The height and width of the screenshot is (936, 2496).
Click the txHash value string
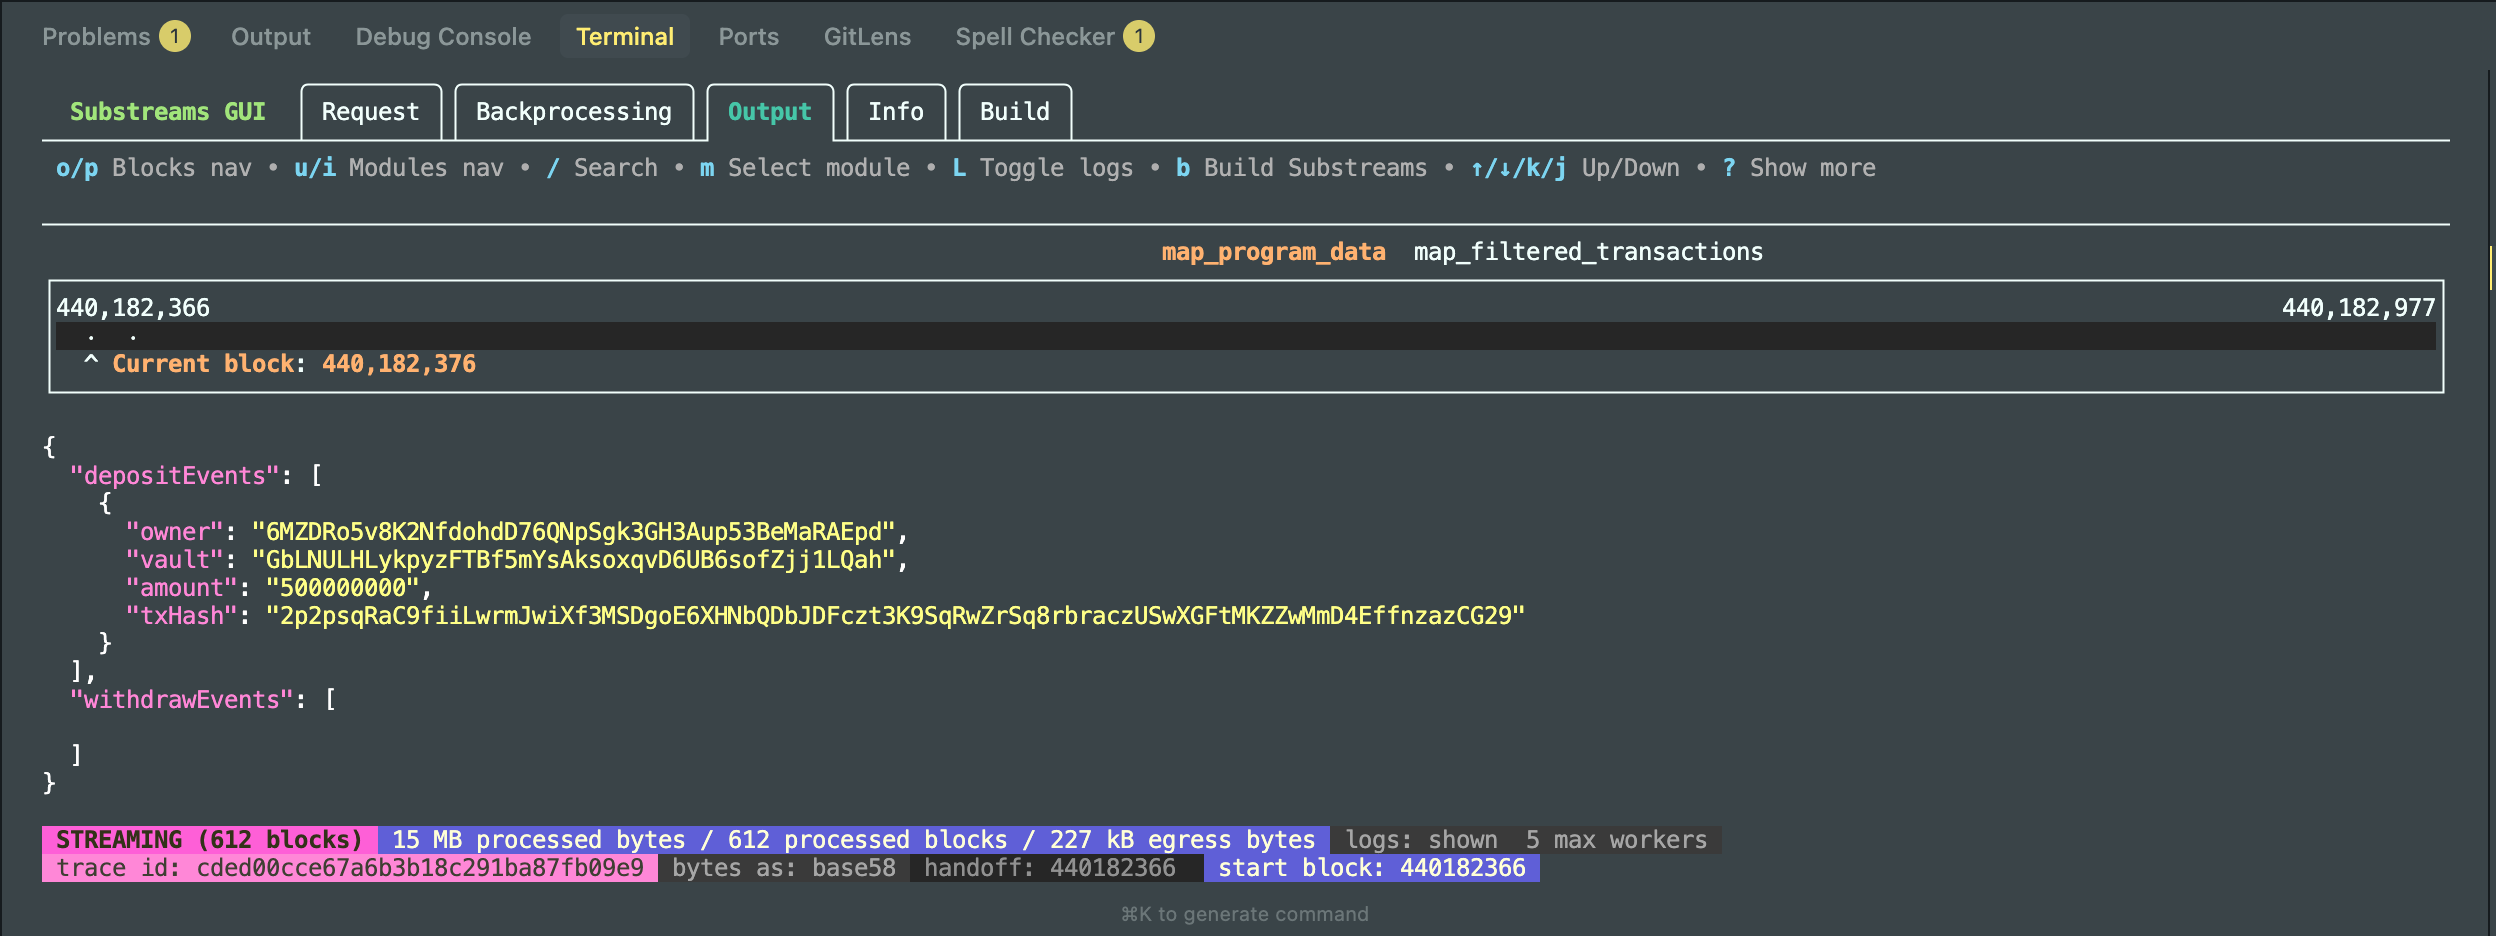[x=895, y=616]
